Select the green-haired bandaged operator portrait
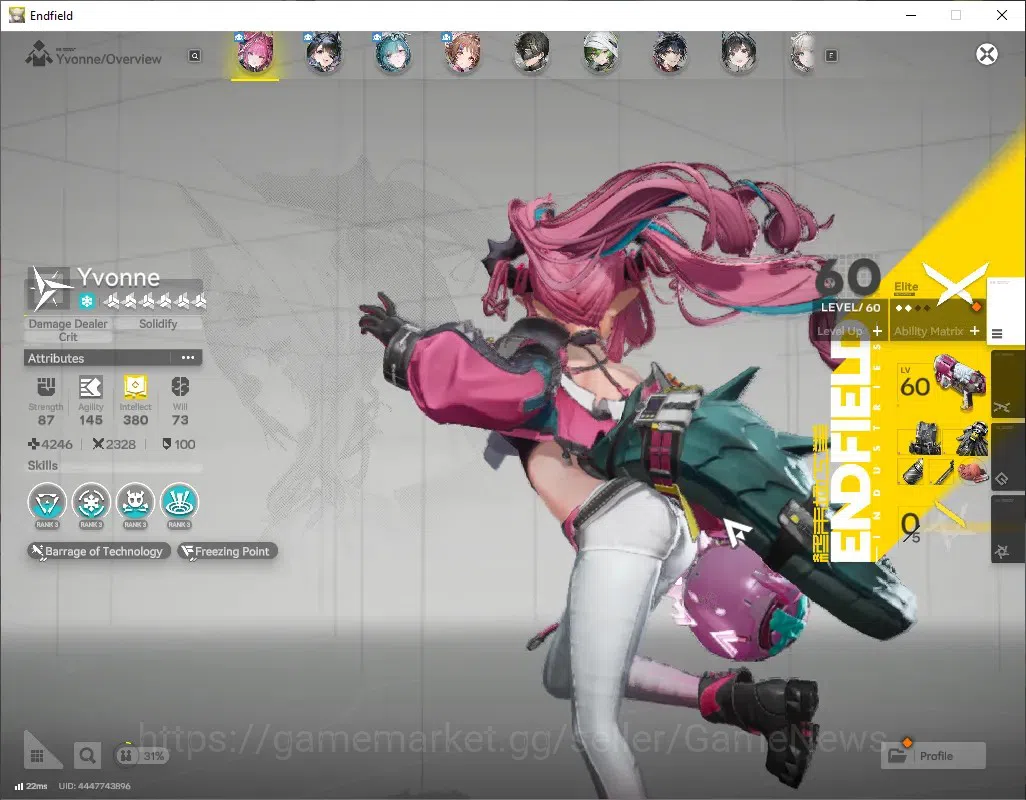1026x800 pixels. pyautogui.click(x=601, y=53)
